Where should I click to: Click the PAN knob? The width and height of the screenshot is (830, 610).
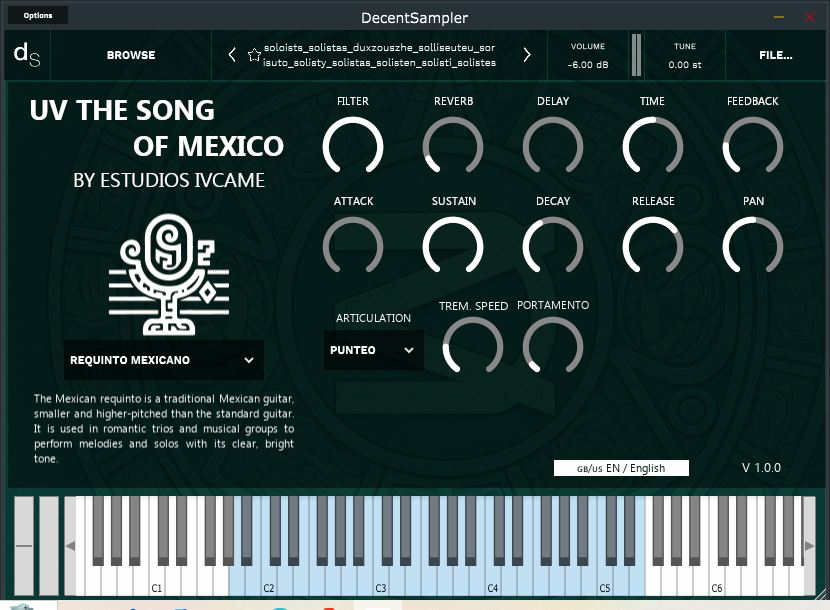(x=753, y=247)
